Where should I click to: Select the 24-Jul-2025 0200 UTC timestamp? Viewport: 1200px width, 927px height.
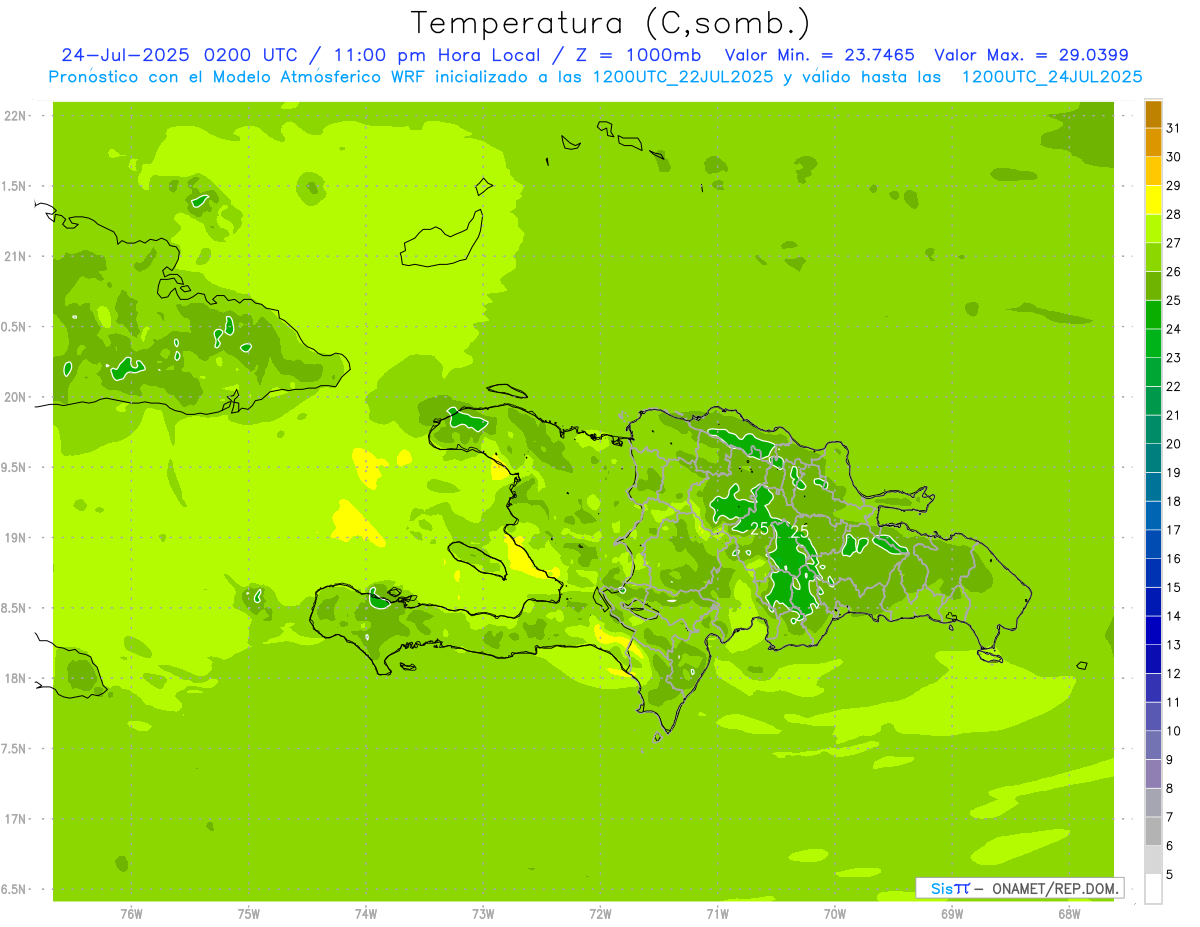(179, 55)
